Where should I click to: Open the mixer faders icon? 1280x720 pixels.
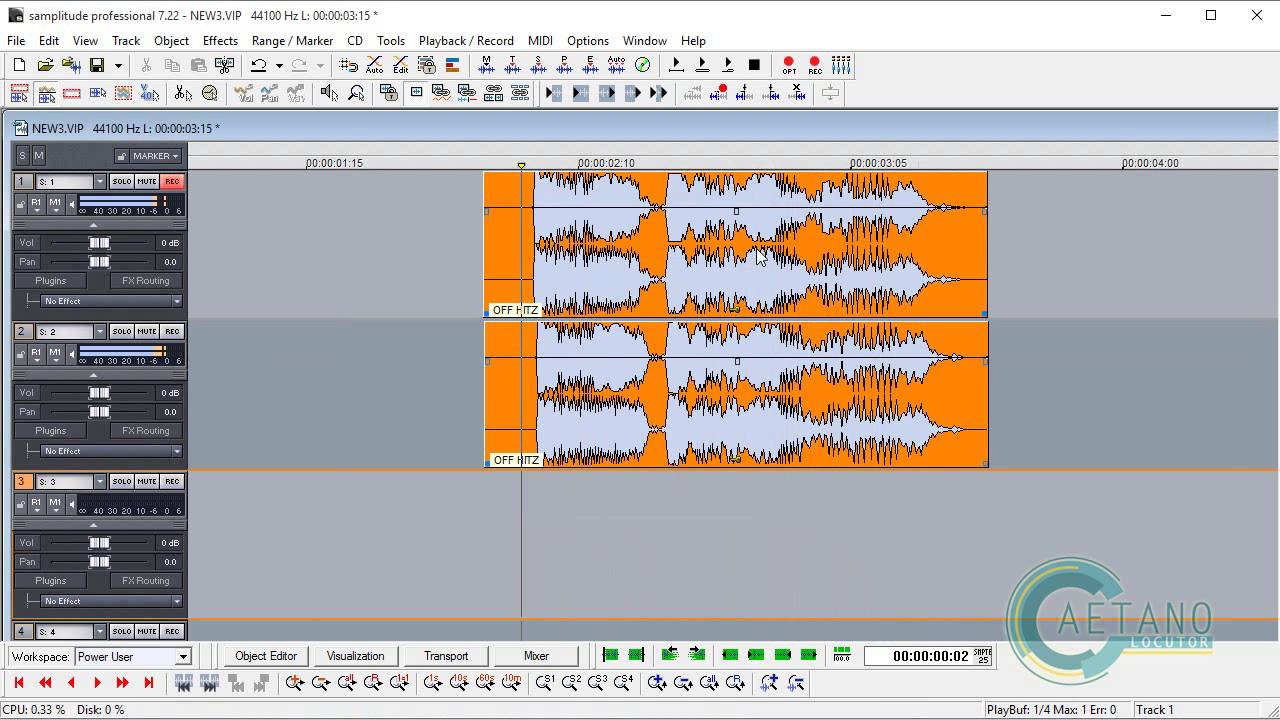[841, 65]
